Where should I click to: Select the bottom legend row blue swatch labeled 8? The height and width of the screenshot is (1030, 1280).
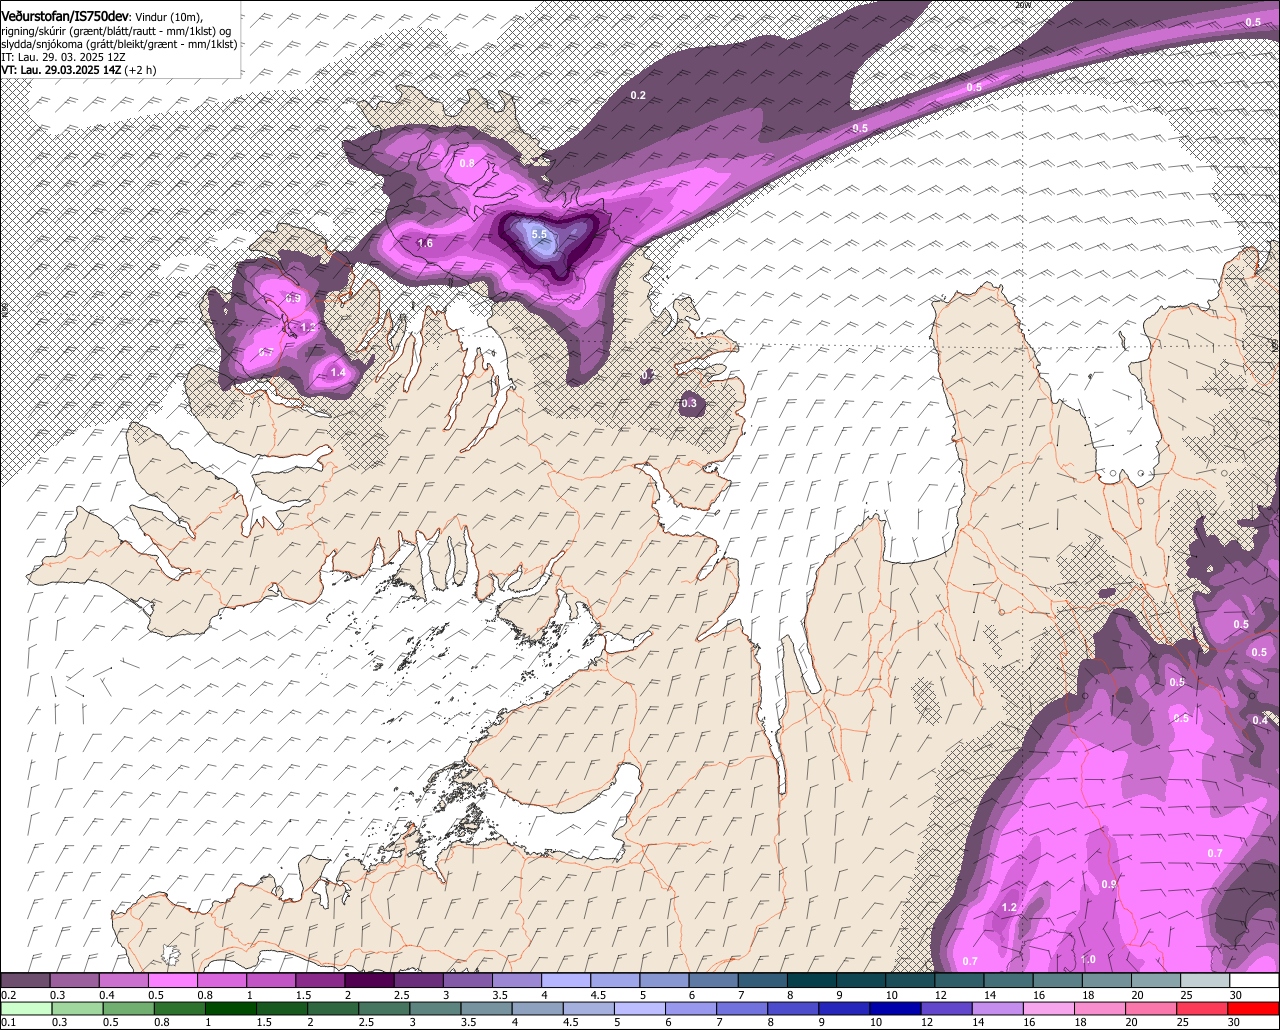(795, 1009)
